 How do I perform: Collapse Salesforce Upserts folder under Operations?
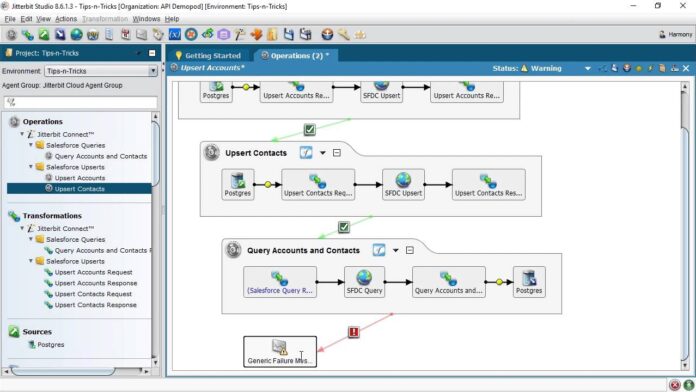point(31,166)
